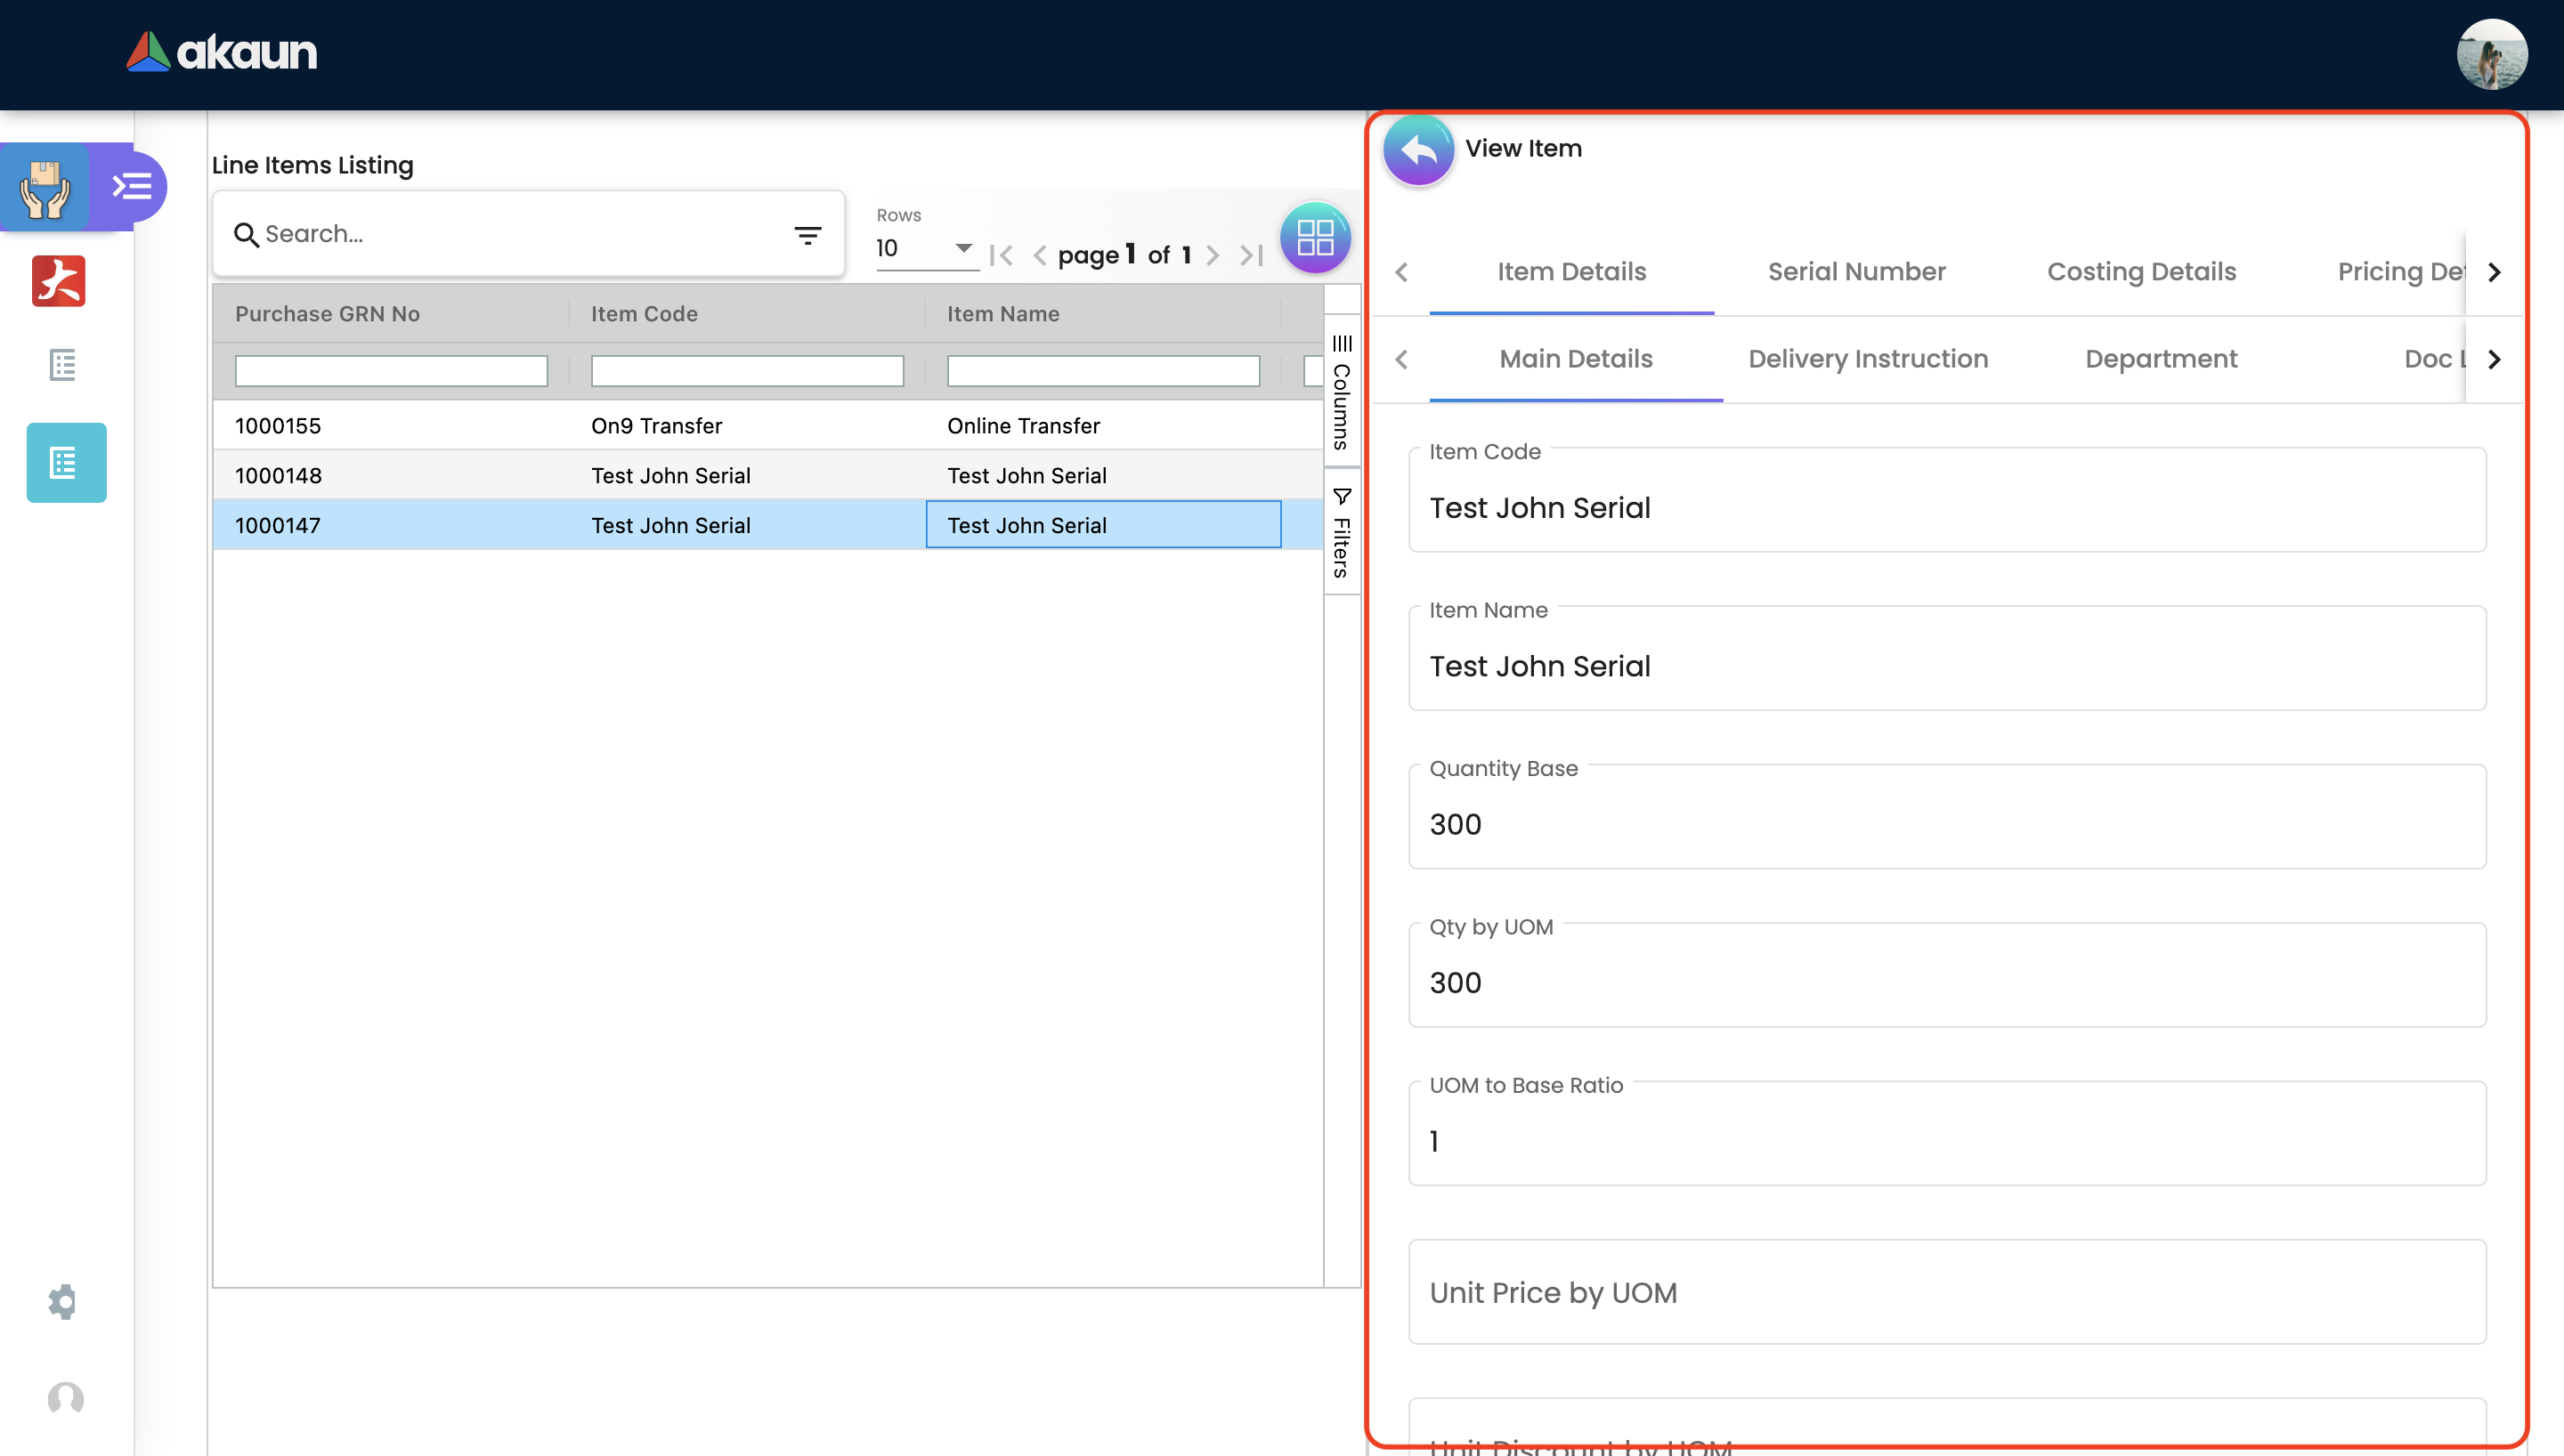
Task: Expand the Filters side panel
Action: click(x=1341, y=534)
